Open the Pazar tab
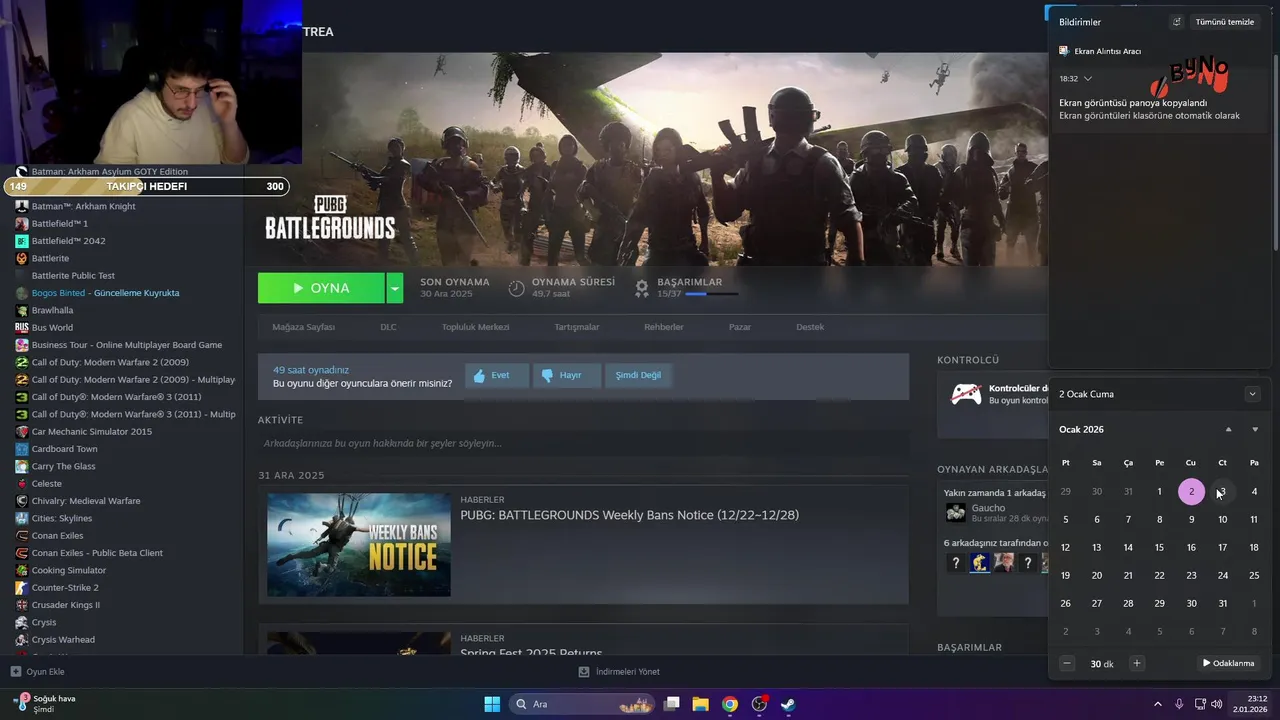 740,327
